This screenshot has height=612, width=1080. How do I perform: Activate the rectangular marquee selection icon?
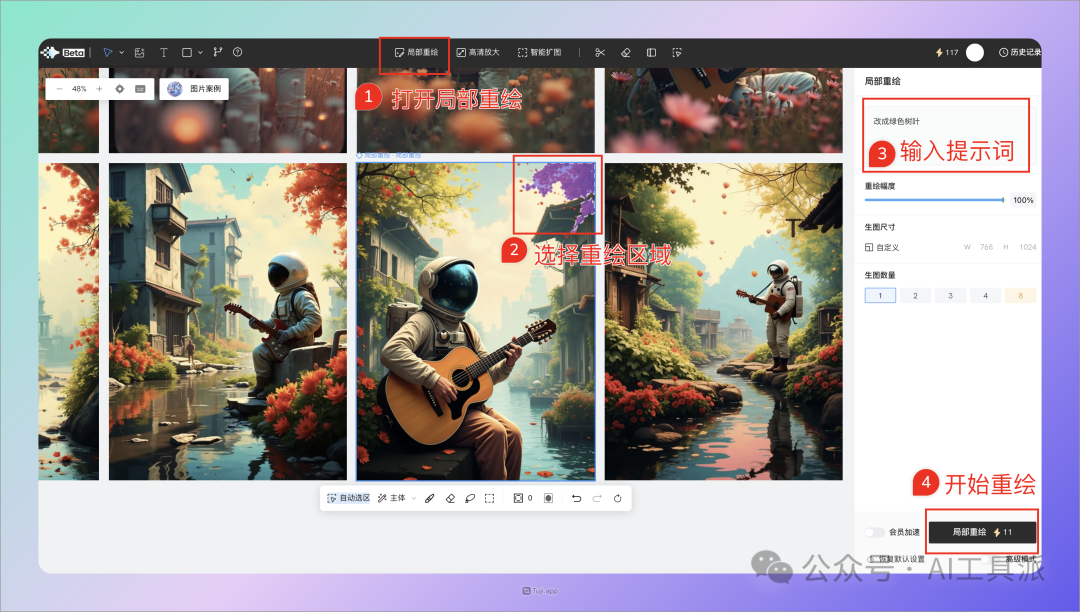[488, 497]
